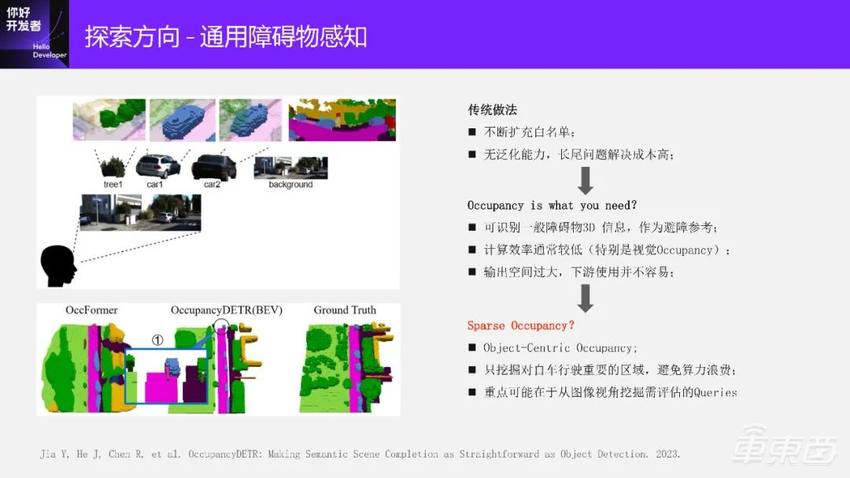Viewport: 850px width, 478px height.
Task: Click the down arrow above Sparse Occupancy
Action: coord(586,298)
